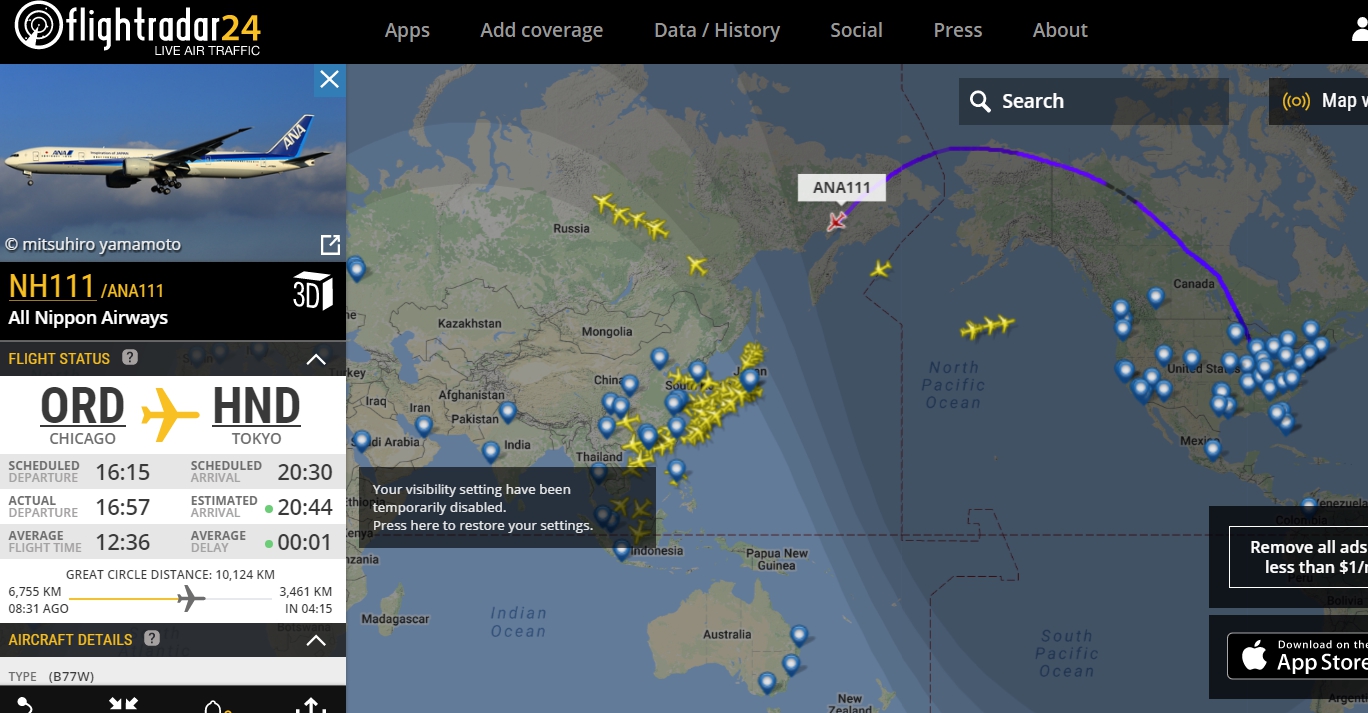The height and width of the screenshot is (713, 1368).
Task: Click scheduled departure time 16:15
Action: tap(123, 472)
